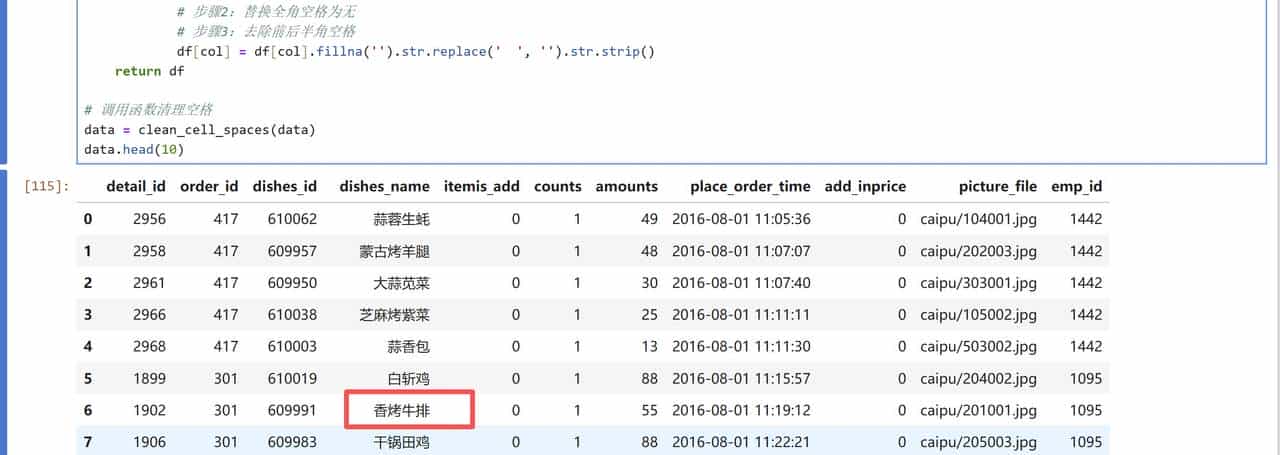Click detail_id value 1902
The width and height of the screenshot is (1280, 455).
coord(149,411)
